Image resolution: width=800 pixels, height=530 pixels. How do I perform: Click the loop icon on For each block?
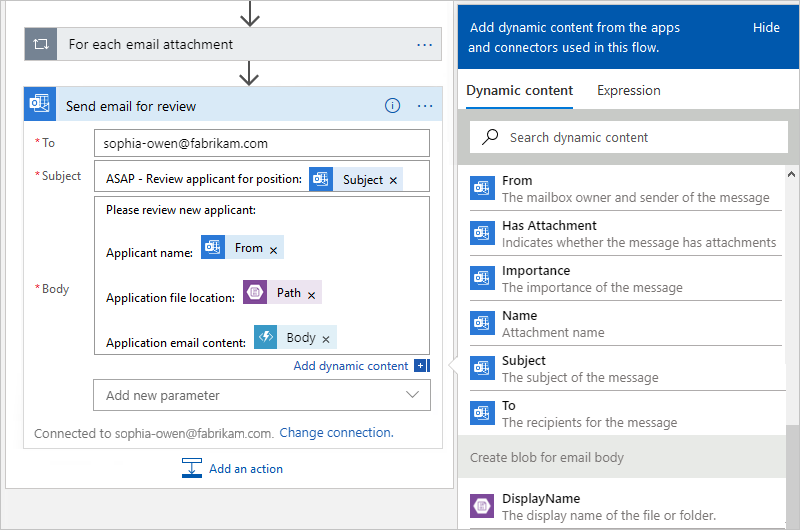tap(41, 45)
